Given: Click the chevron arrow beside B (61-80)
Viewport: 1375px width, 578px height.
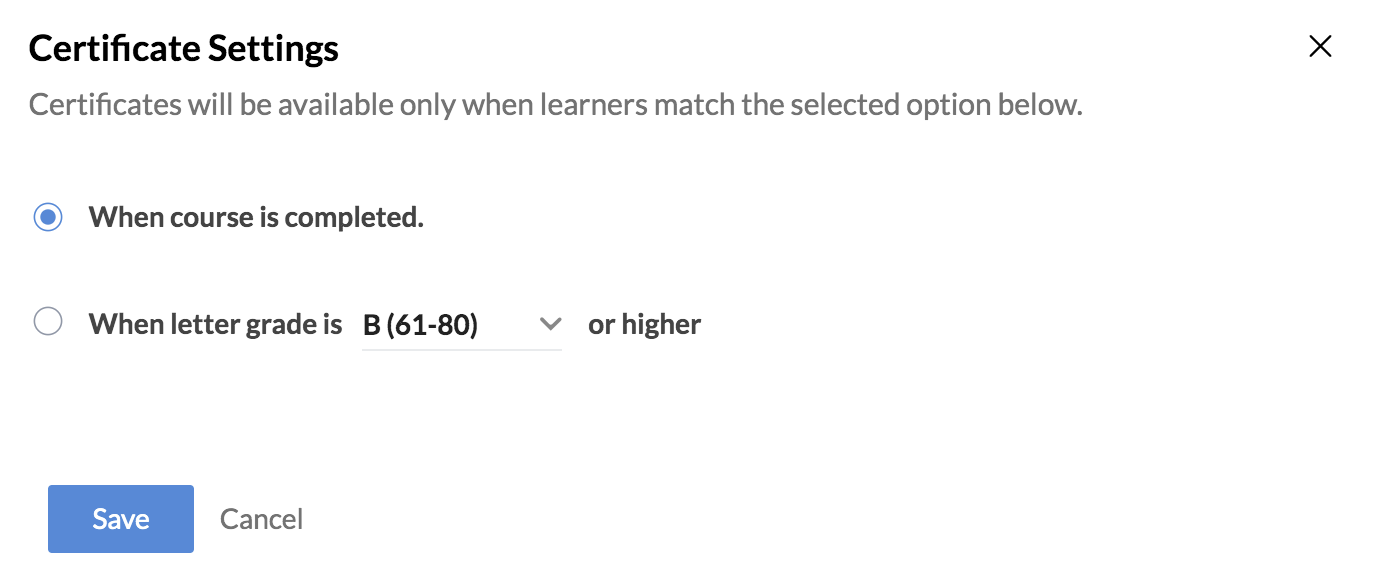Looking at the screenshot, I should (549, 324).
